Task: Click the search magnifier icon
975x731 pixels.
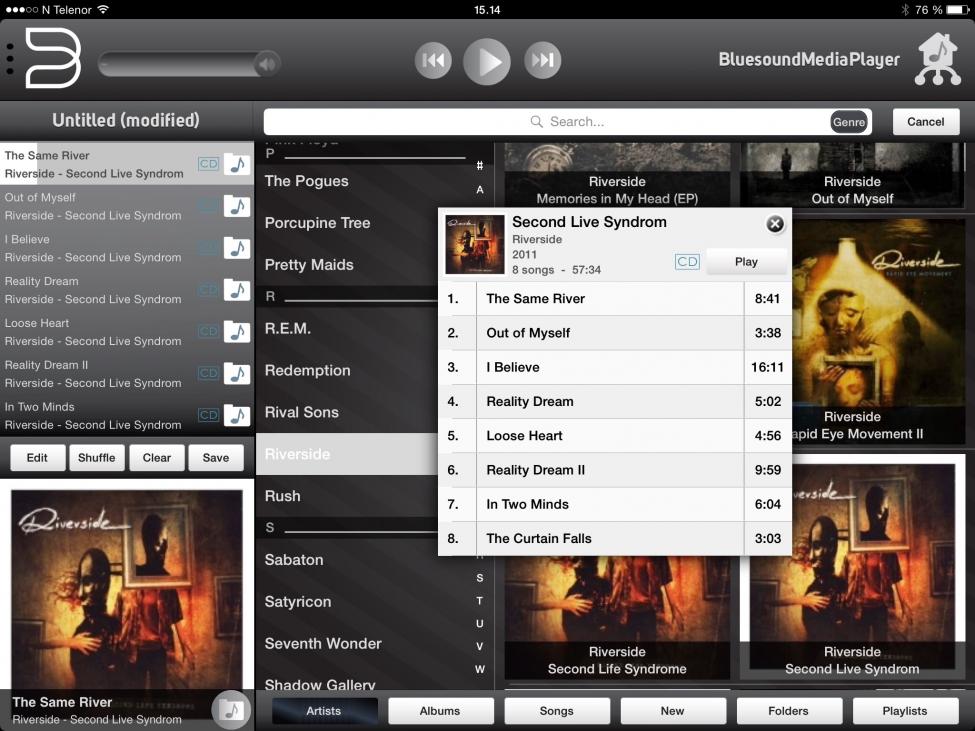Action: click(x=536, y=121)
